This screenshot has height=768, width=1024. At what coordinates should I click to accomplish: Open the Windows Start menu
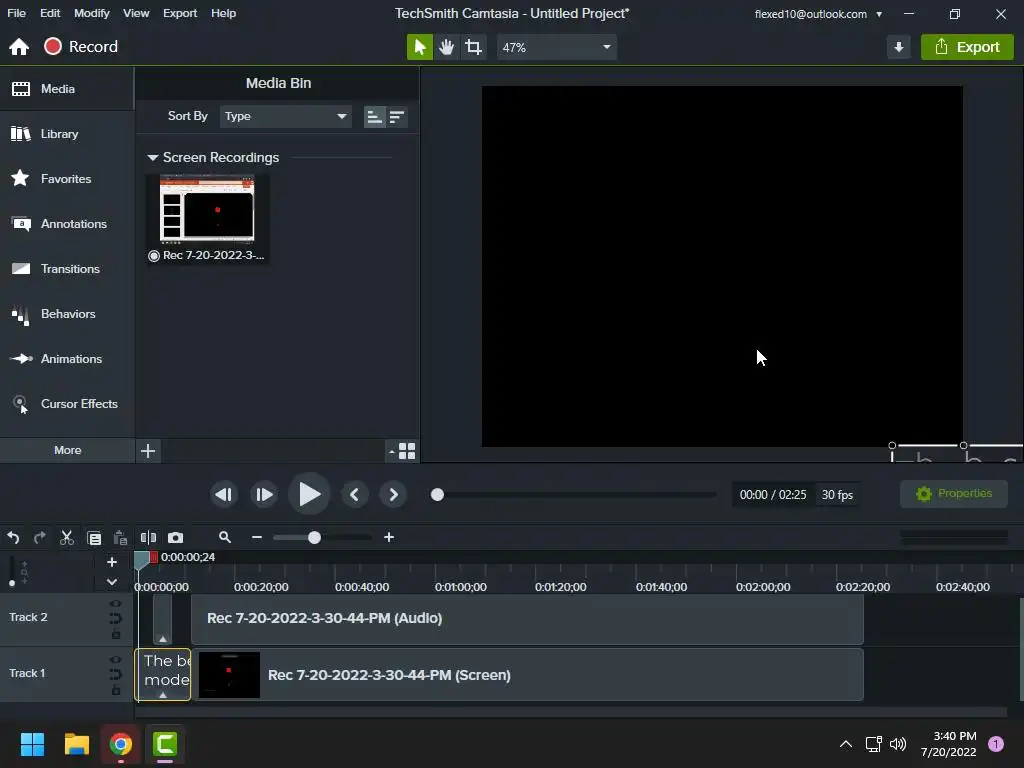tap(32, 744)
